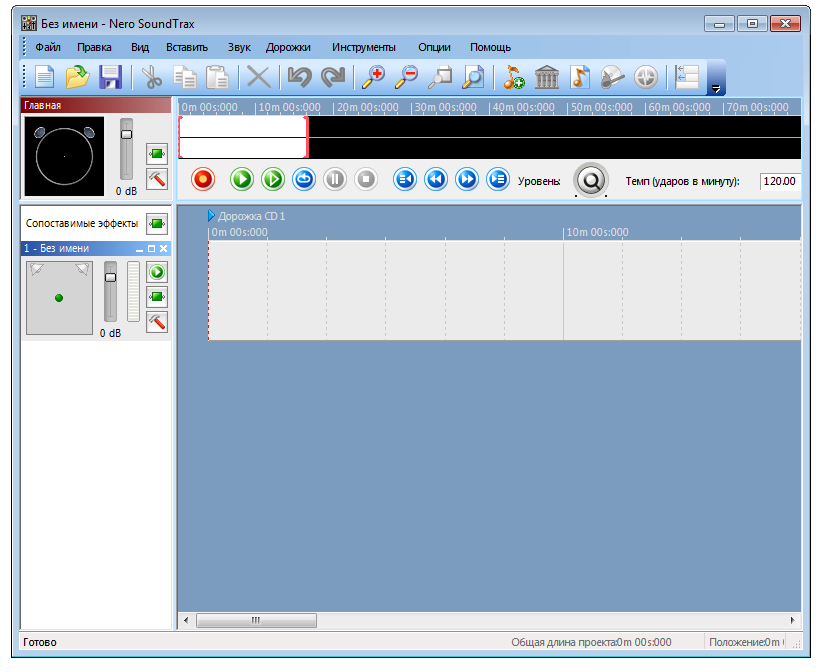
Task: Fast forward the playback position
Action: click(x=467, y=179)
